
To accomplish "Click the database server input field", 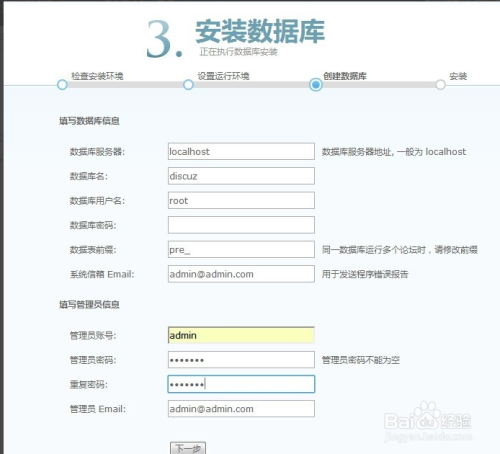I will tap(241, 151).
